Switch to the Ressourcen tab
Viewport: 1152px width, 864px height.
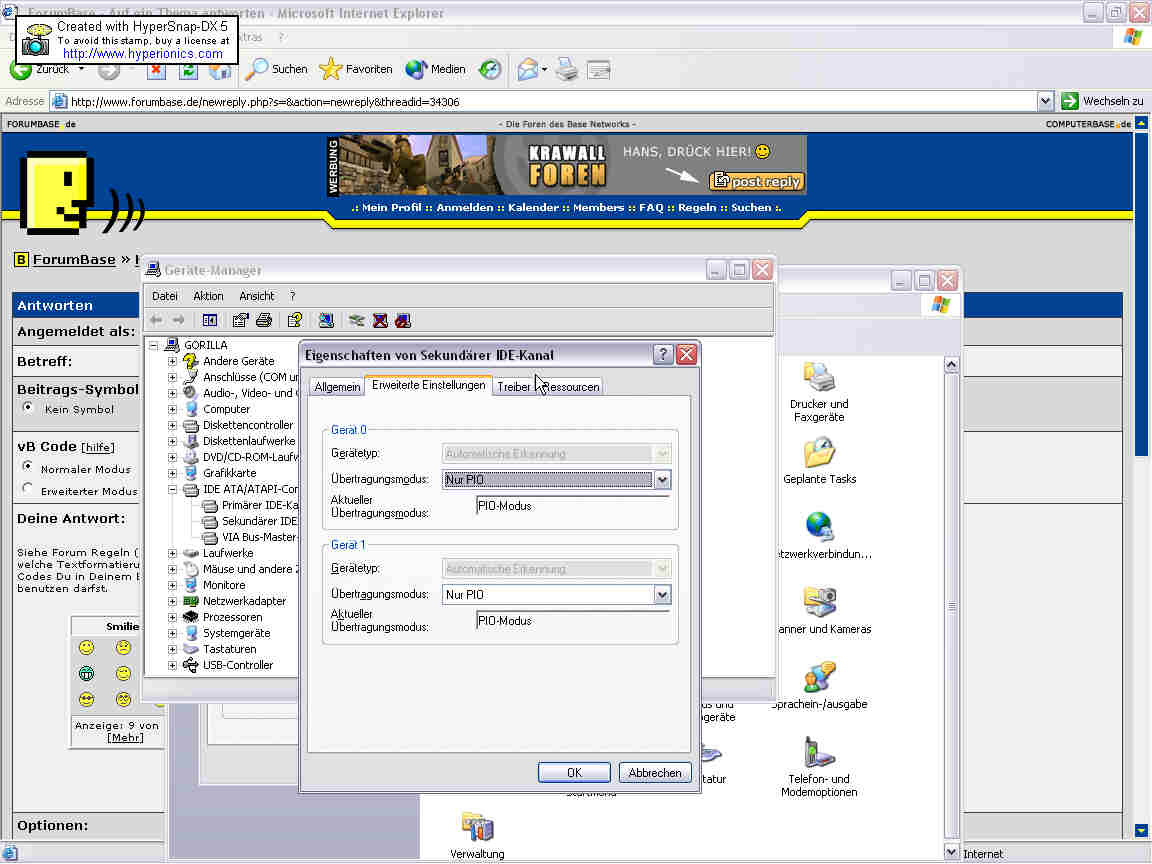coord(571,387)
